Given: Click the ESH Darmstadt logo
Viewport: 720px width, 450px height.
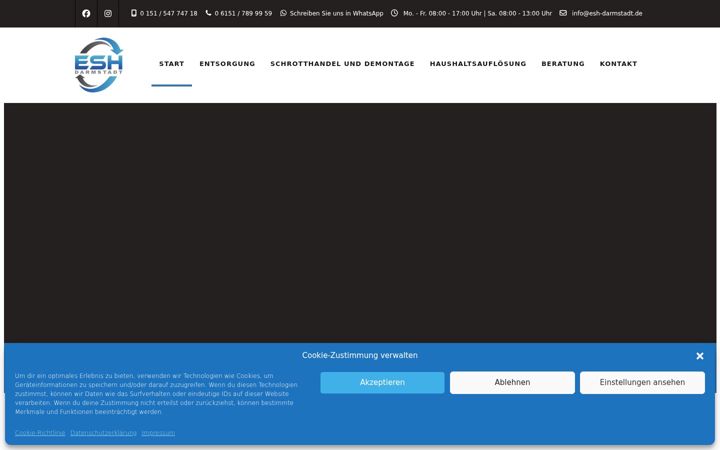Looking at the screenshot, I should coord(99,65).
